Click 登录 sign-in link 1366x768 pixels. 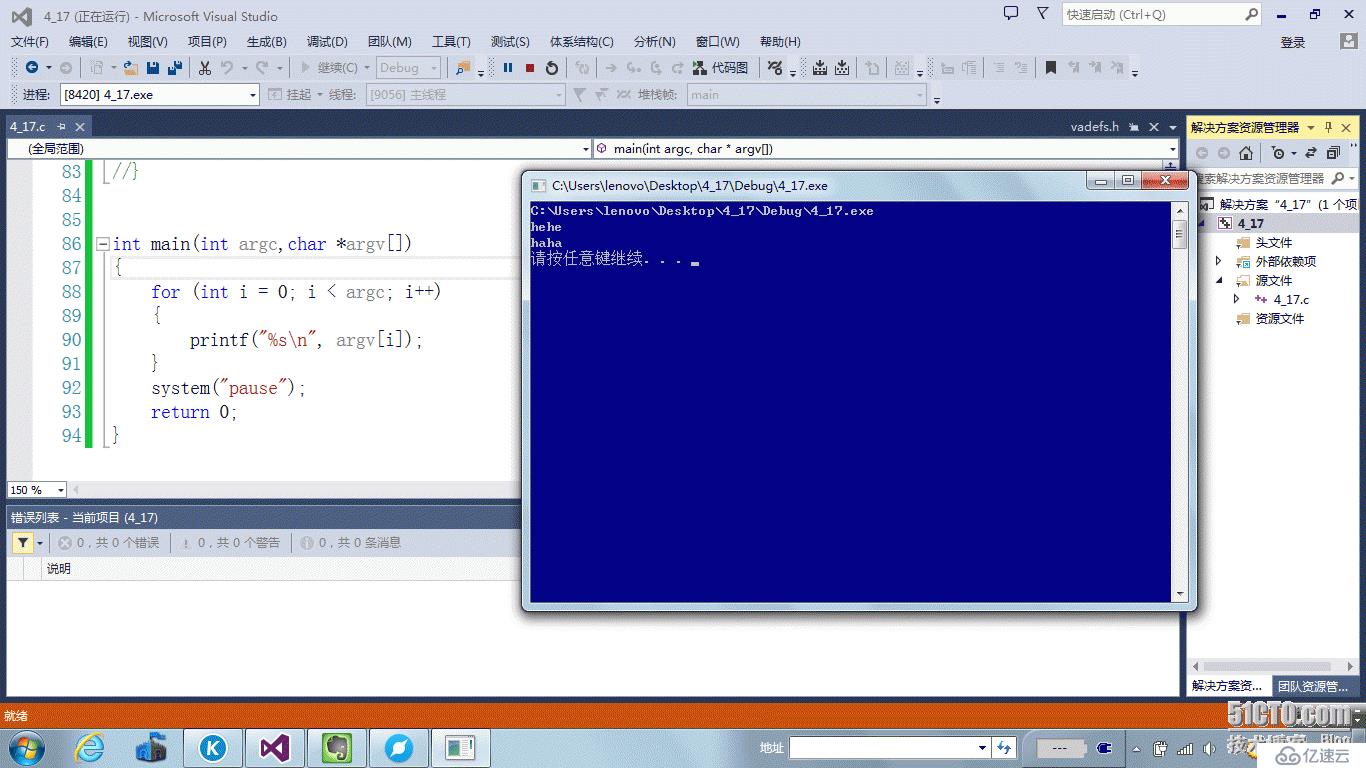click(x=1293, y=42)
